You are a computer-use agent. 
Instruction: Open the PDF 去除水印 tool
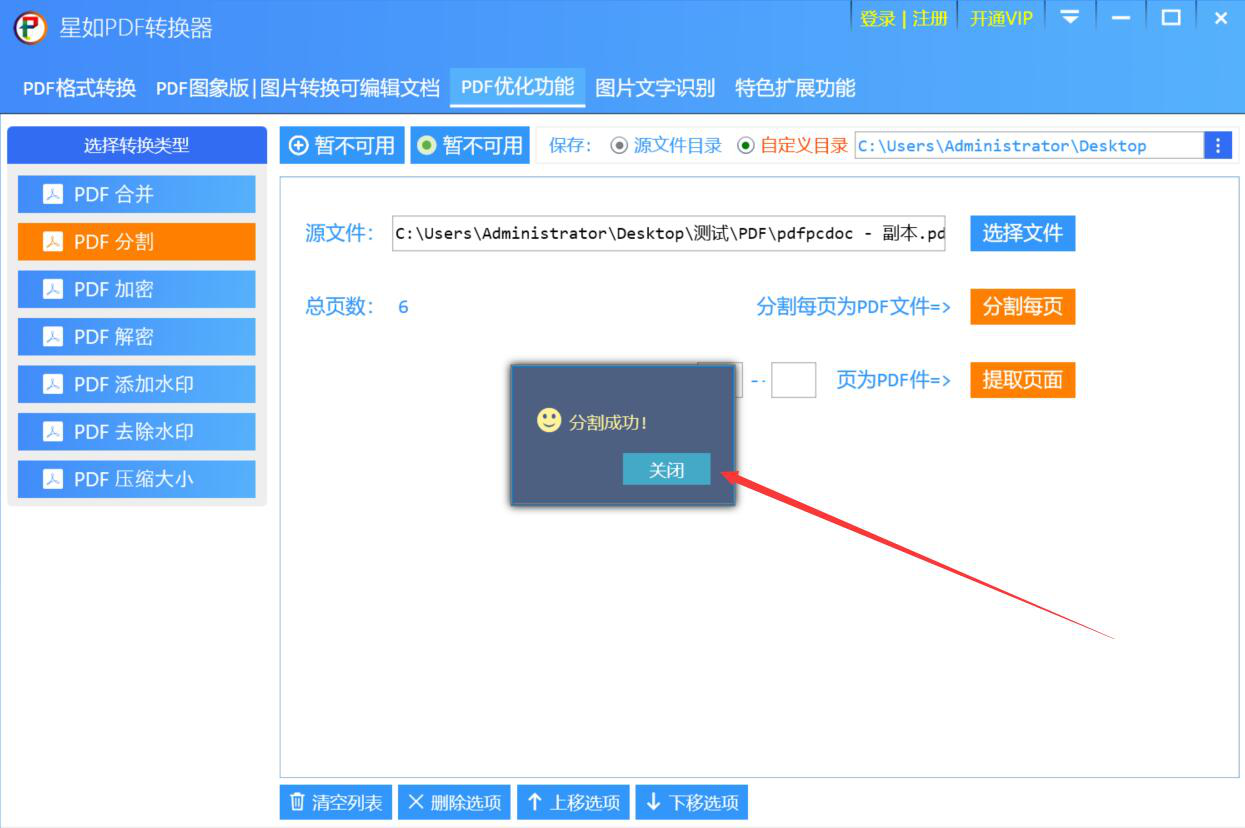click(x=136, y=431)
